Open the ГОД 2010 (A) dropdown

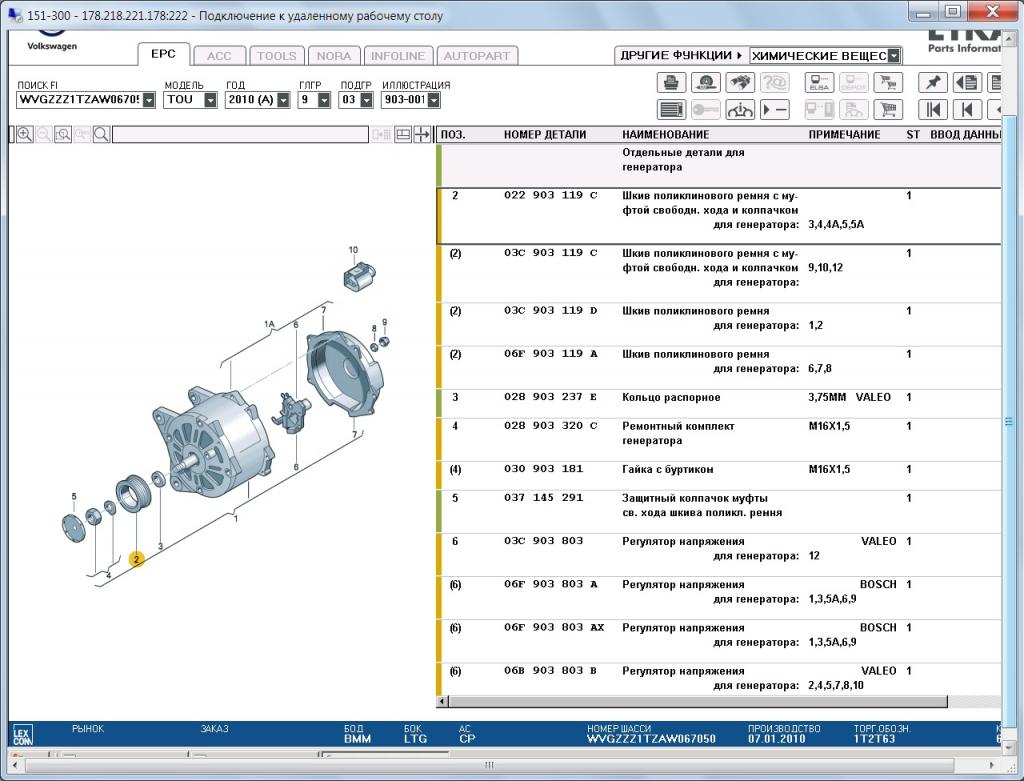coord(283,100)
